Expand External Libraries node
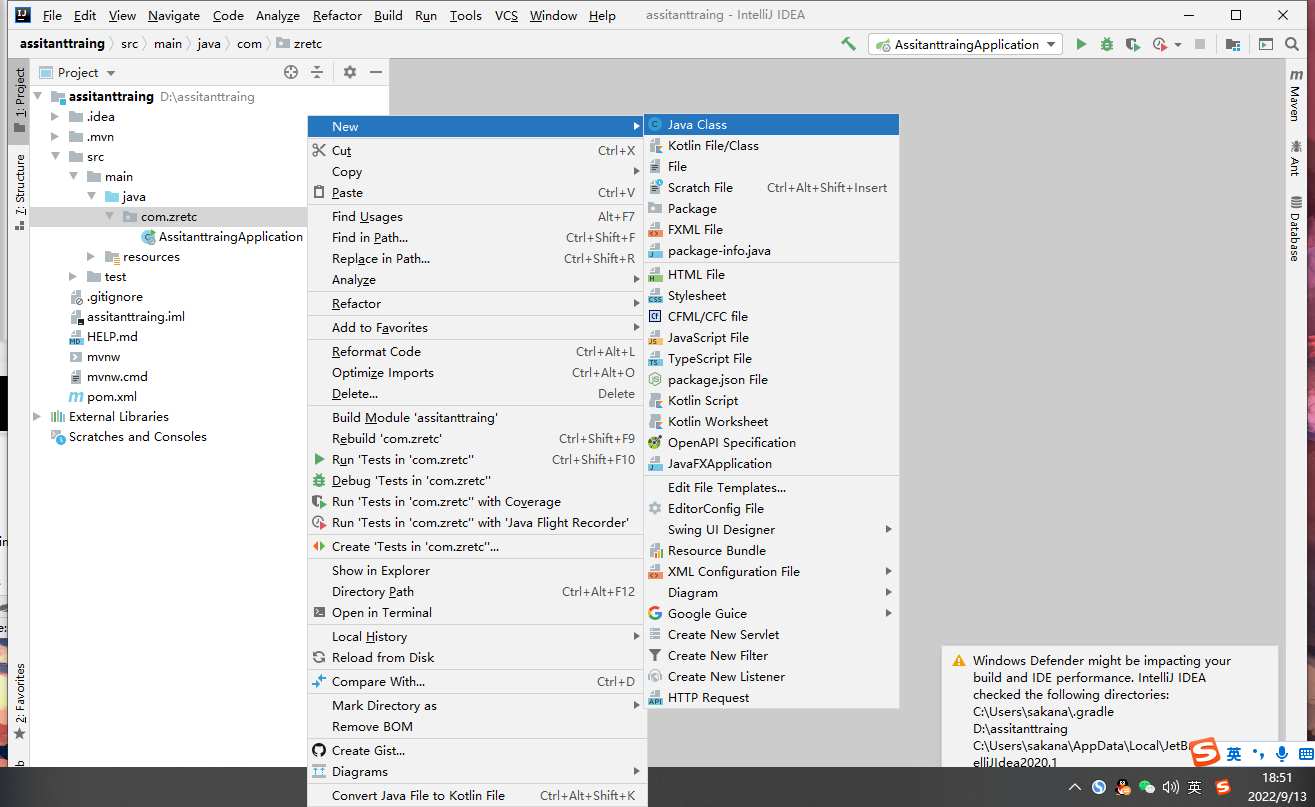This screenshot has width=1315, height=807. [39, 417]
